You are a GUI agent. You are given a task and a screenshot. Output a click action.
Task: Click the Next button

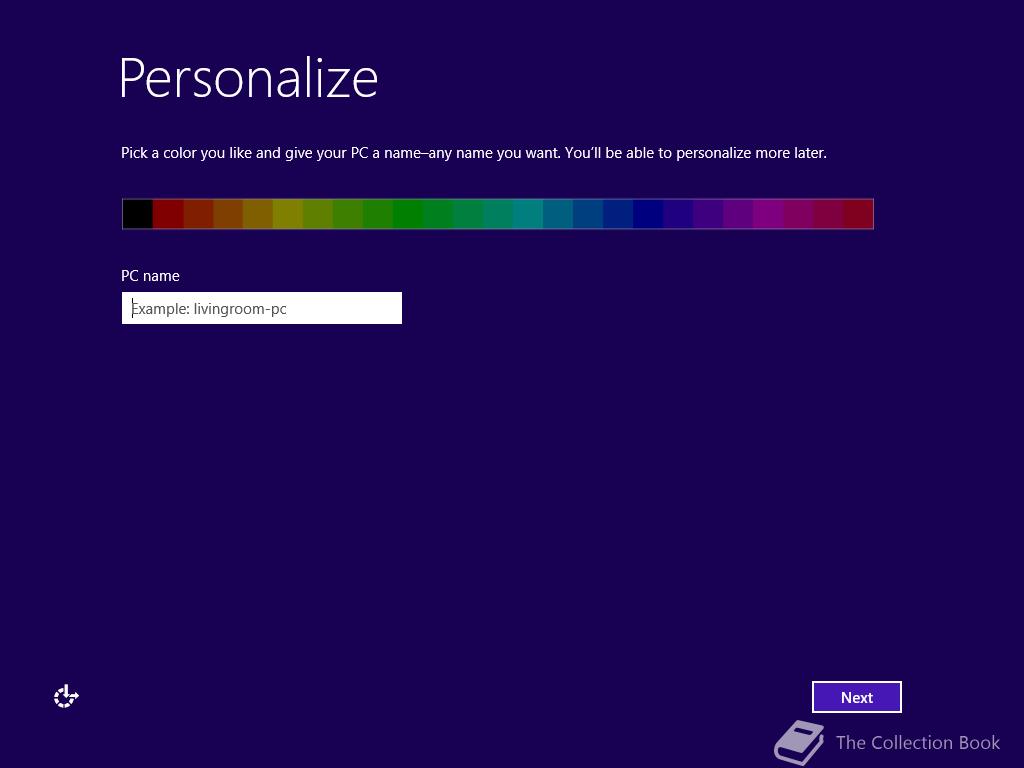856,697
